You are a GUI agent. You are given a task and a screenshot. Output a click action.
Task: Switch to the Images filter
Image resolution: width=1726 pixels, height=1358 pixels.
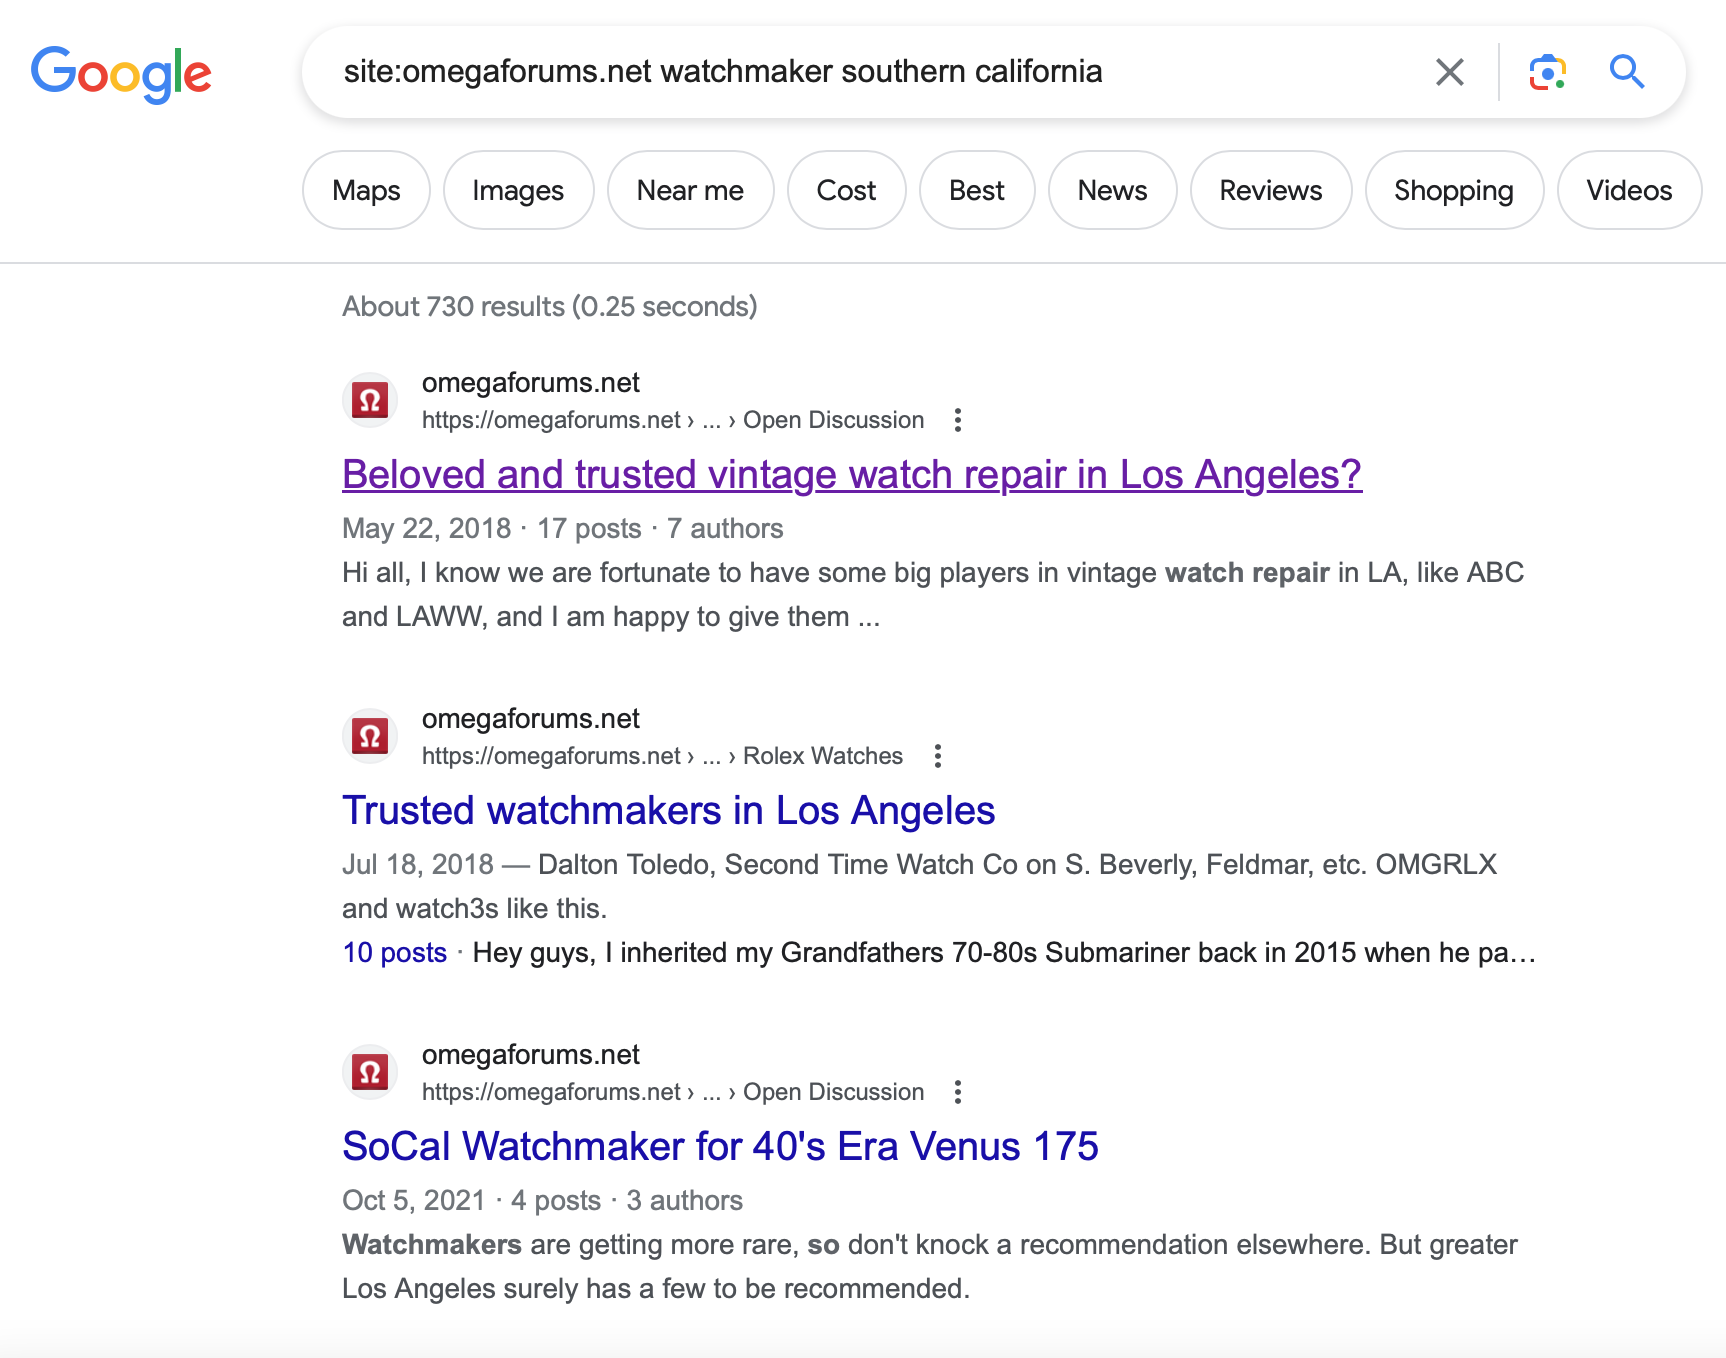click(x=518, y=190)
